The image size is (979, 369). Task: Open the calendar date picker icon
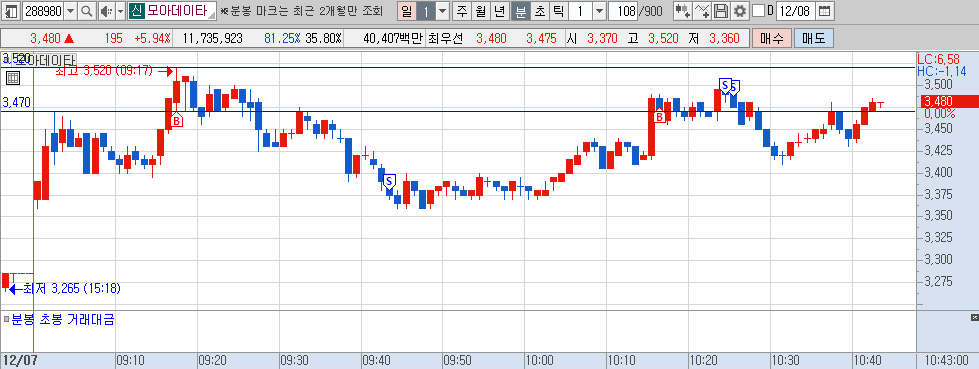[x=824, y=11]
